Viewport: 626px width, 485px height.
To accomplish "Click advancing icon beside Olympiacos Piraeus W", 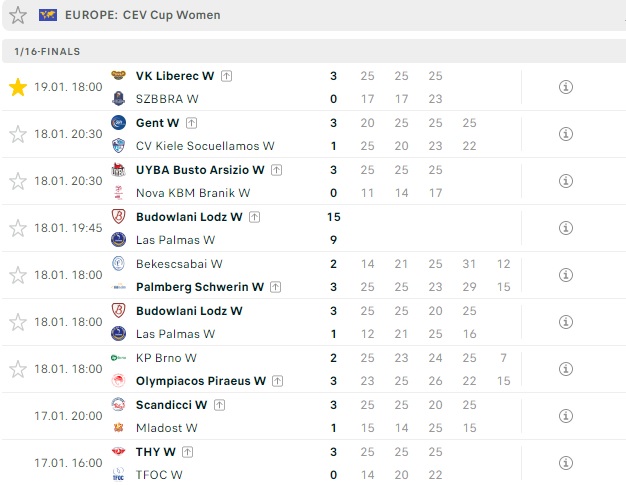I will (277, 381).
